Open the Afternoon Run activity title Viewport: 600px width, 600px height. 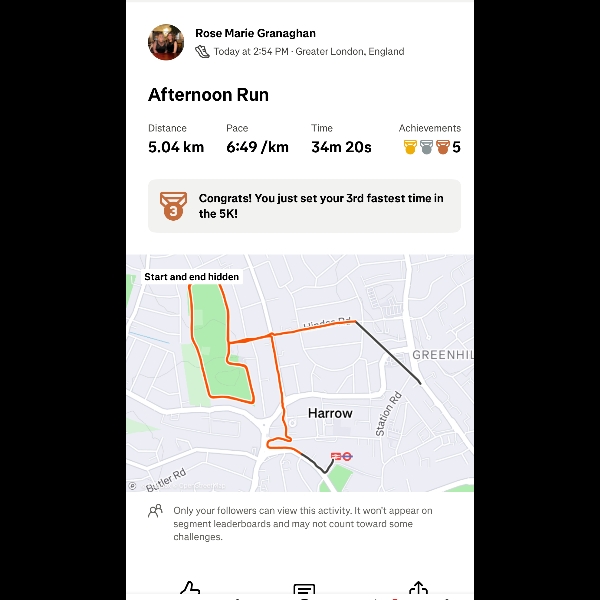pos(208,95)
